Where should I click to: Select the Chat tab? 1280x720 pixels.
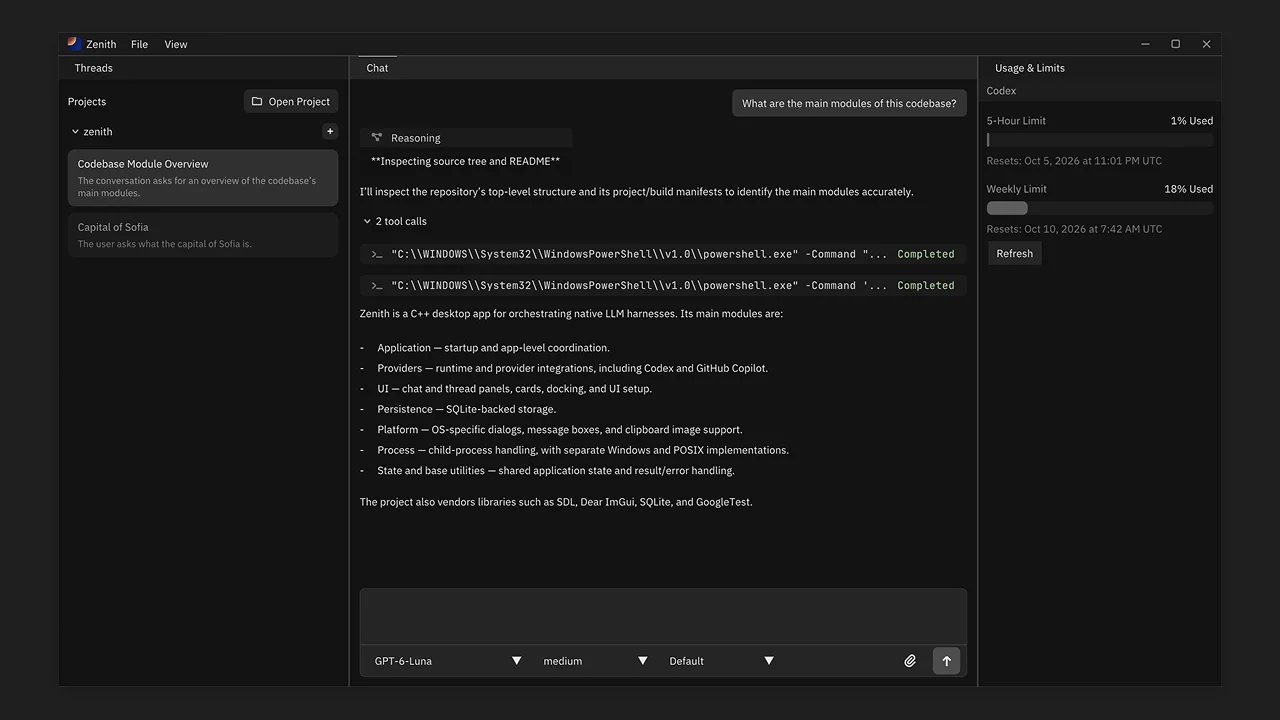(x=377, y=68)
